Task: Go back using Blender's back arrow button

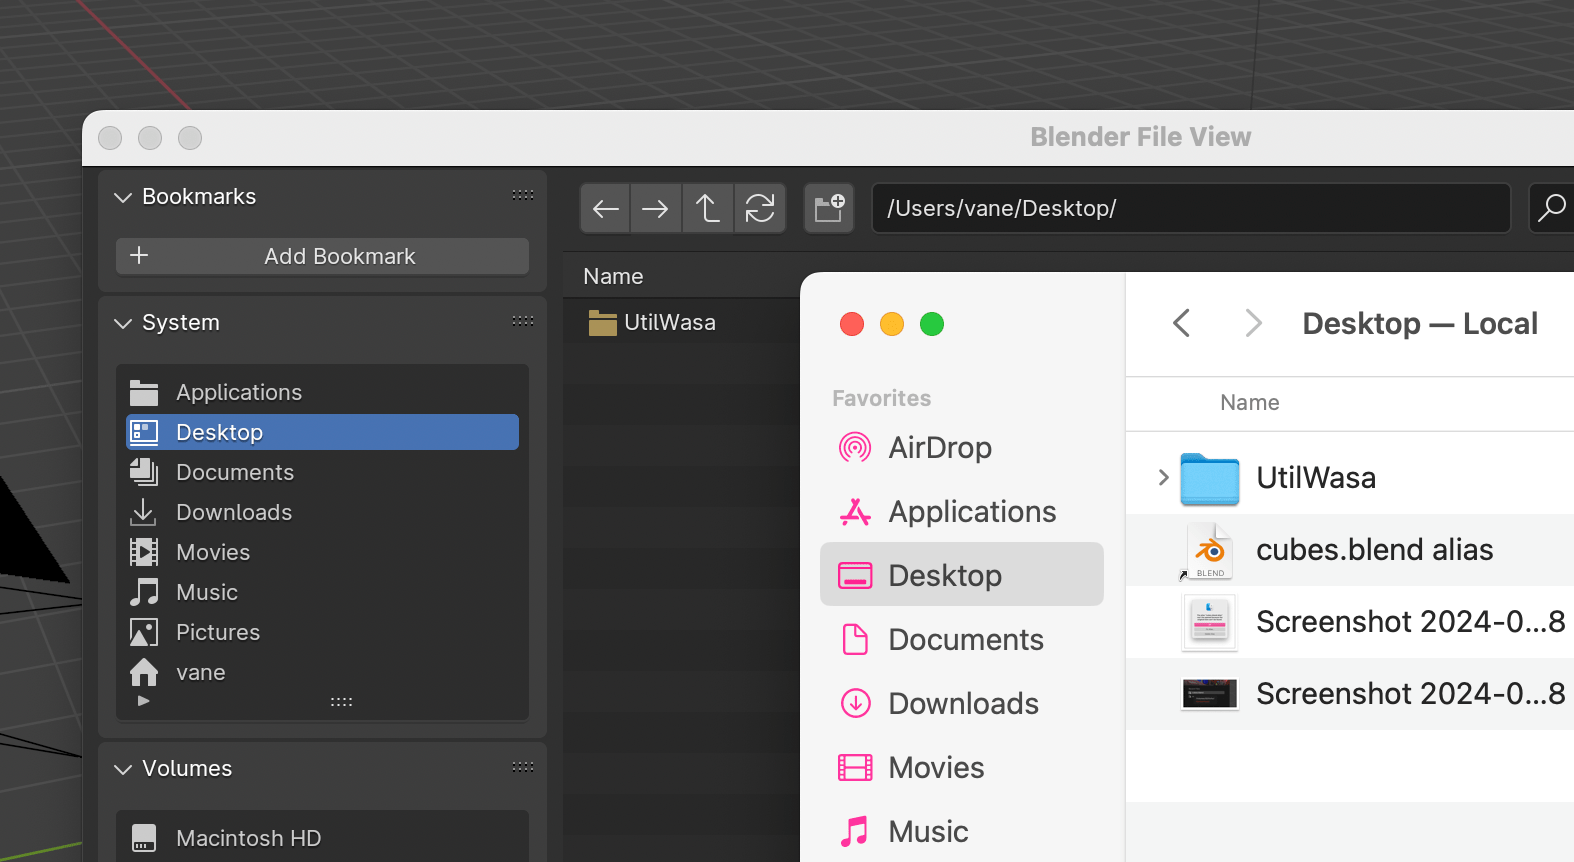Action: tap(606, 208)
